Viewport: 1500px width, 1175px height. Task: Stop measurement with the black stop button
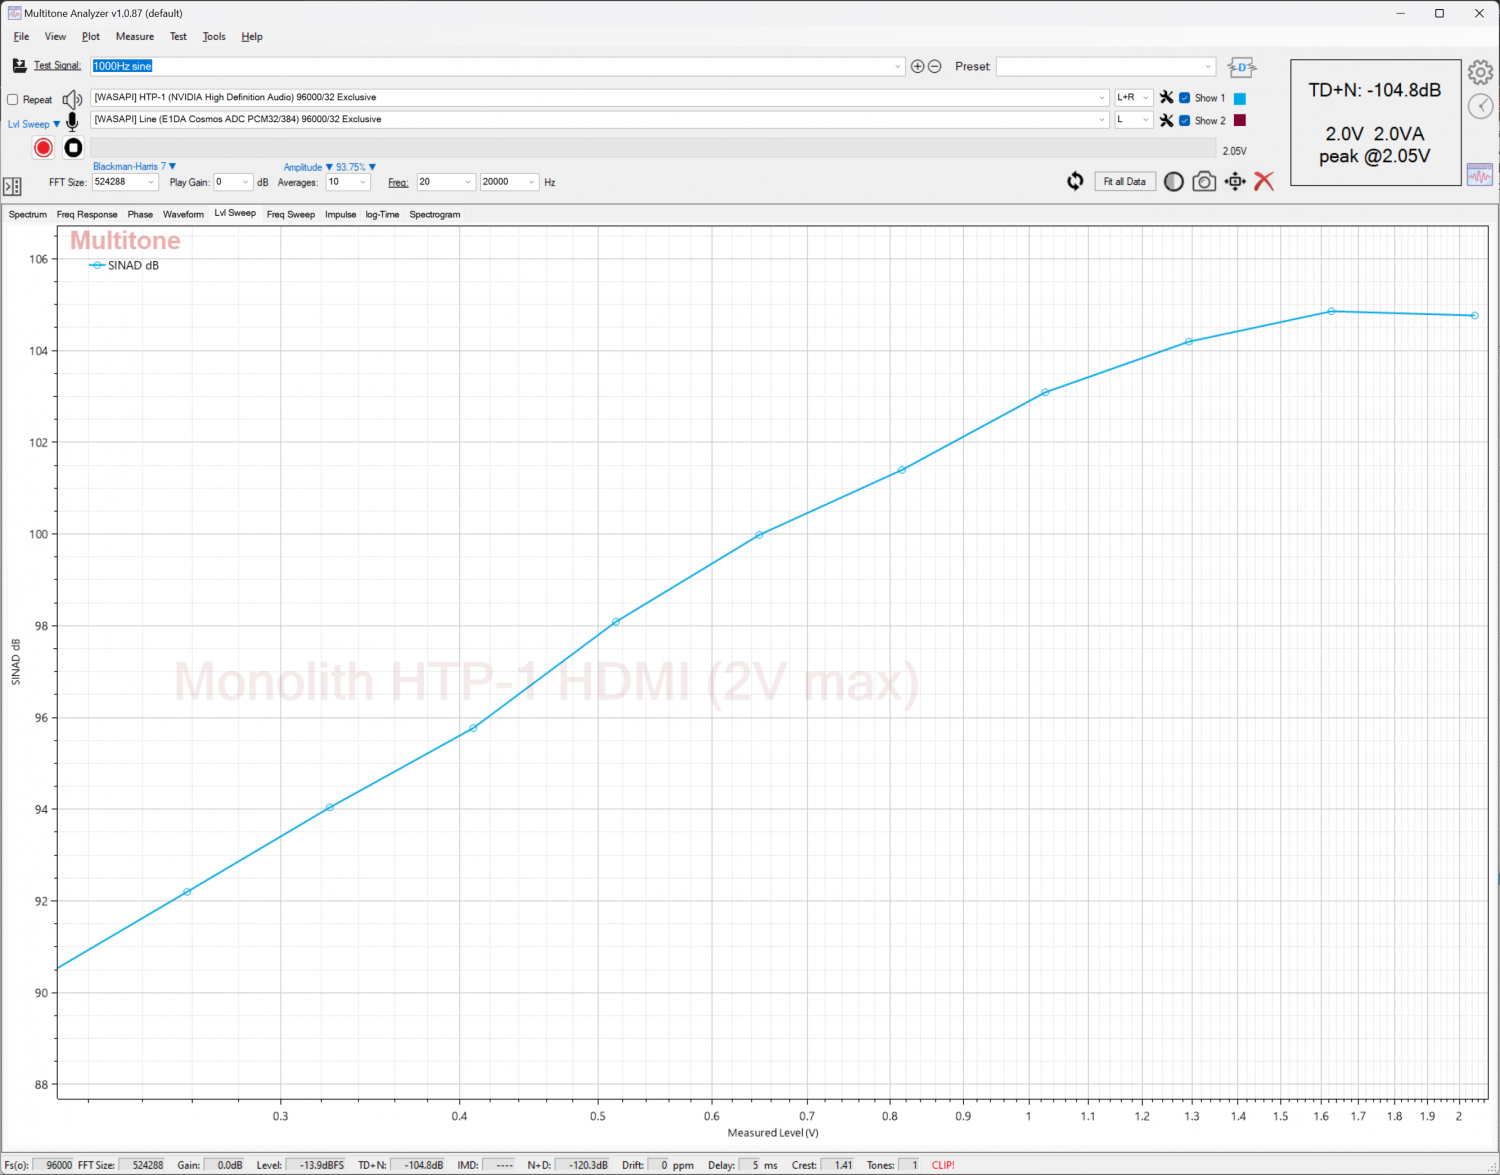point(73,148)
